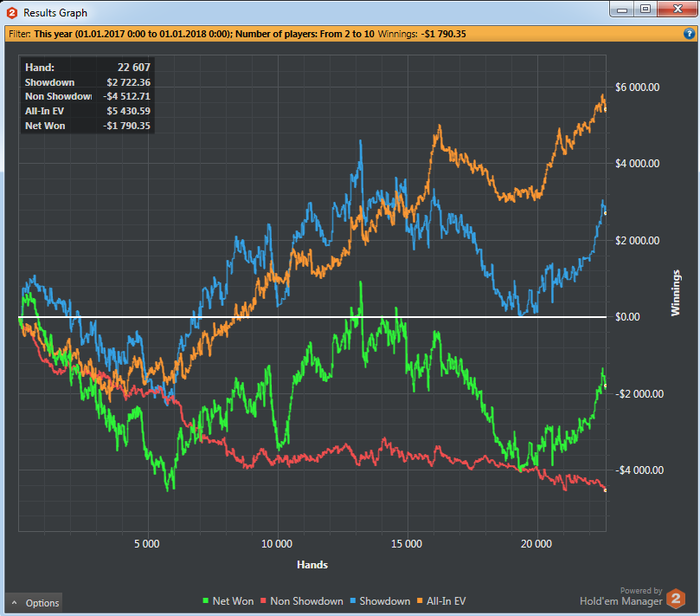Click the All-In EV line end marker
The width and height of the screenshot is (700, 616).
pos(605,110)
